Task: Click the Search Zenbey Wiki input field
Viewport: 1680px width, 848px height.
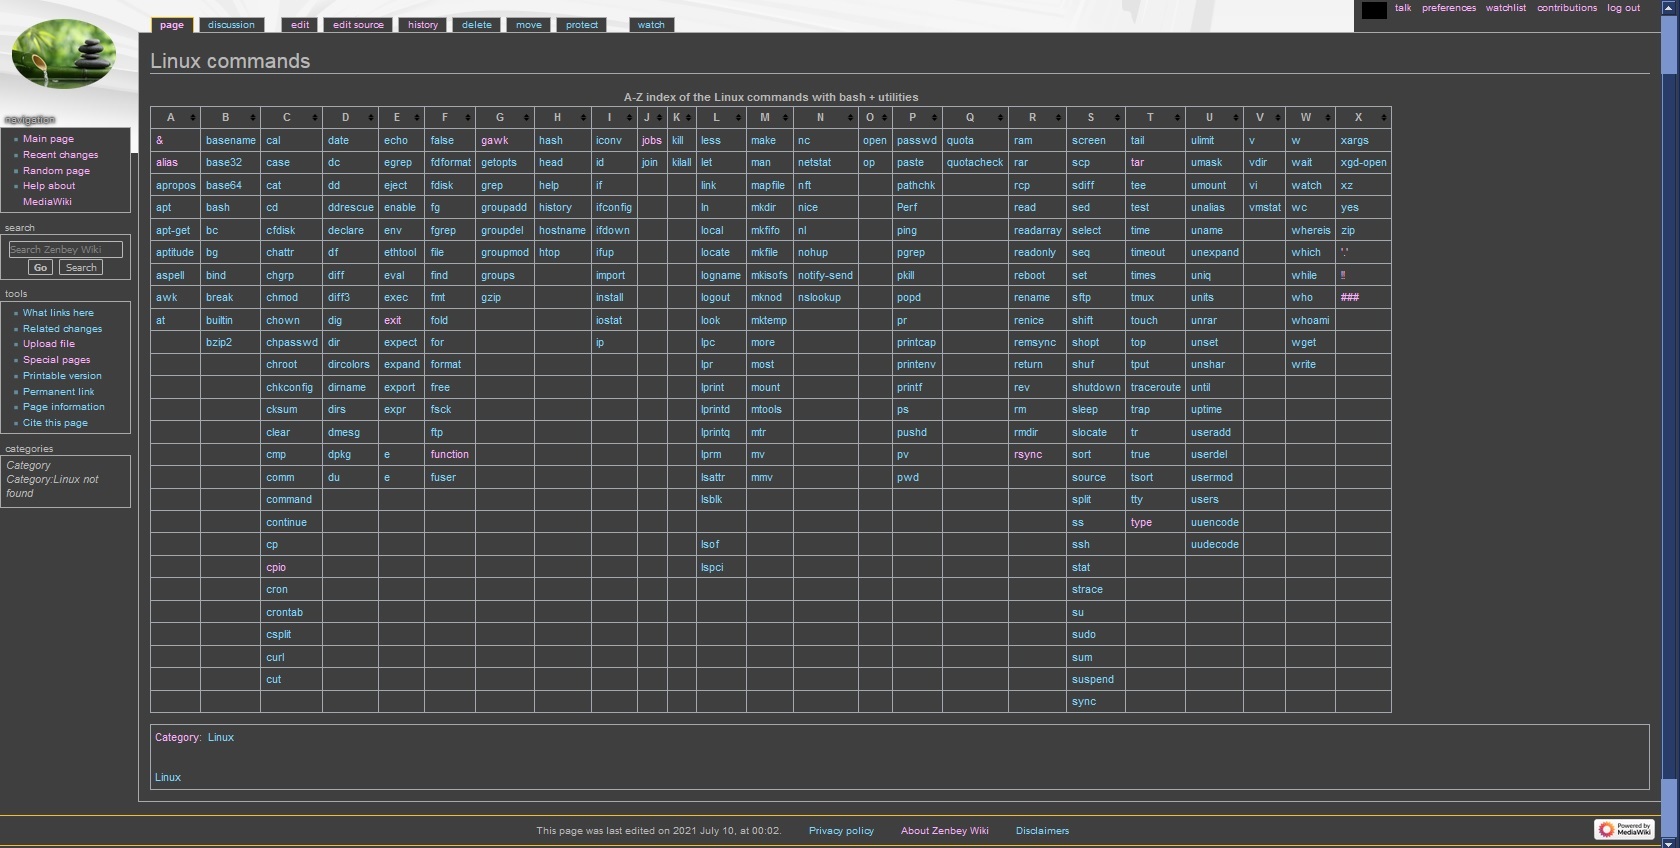Action: pos(65,250)
